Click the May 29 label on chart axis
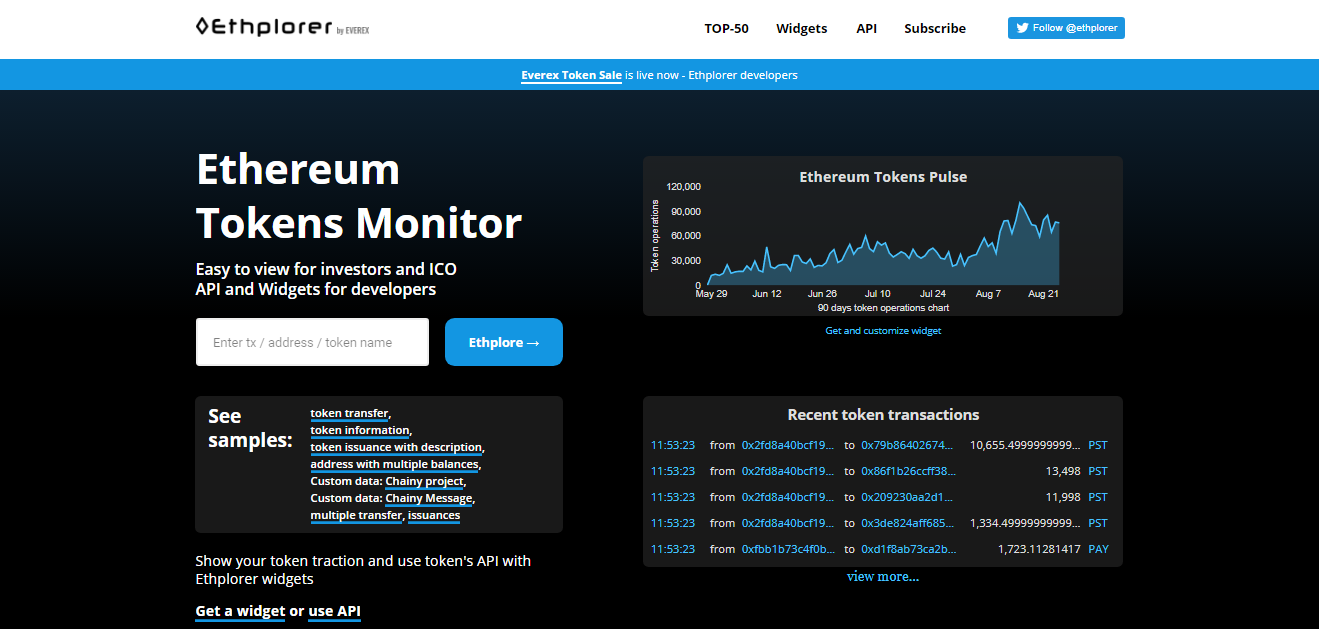This screenshot has height=629, width=1319. tap(711, 294)
